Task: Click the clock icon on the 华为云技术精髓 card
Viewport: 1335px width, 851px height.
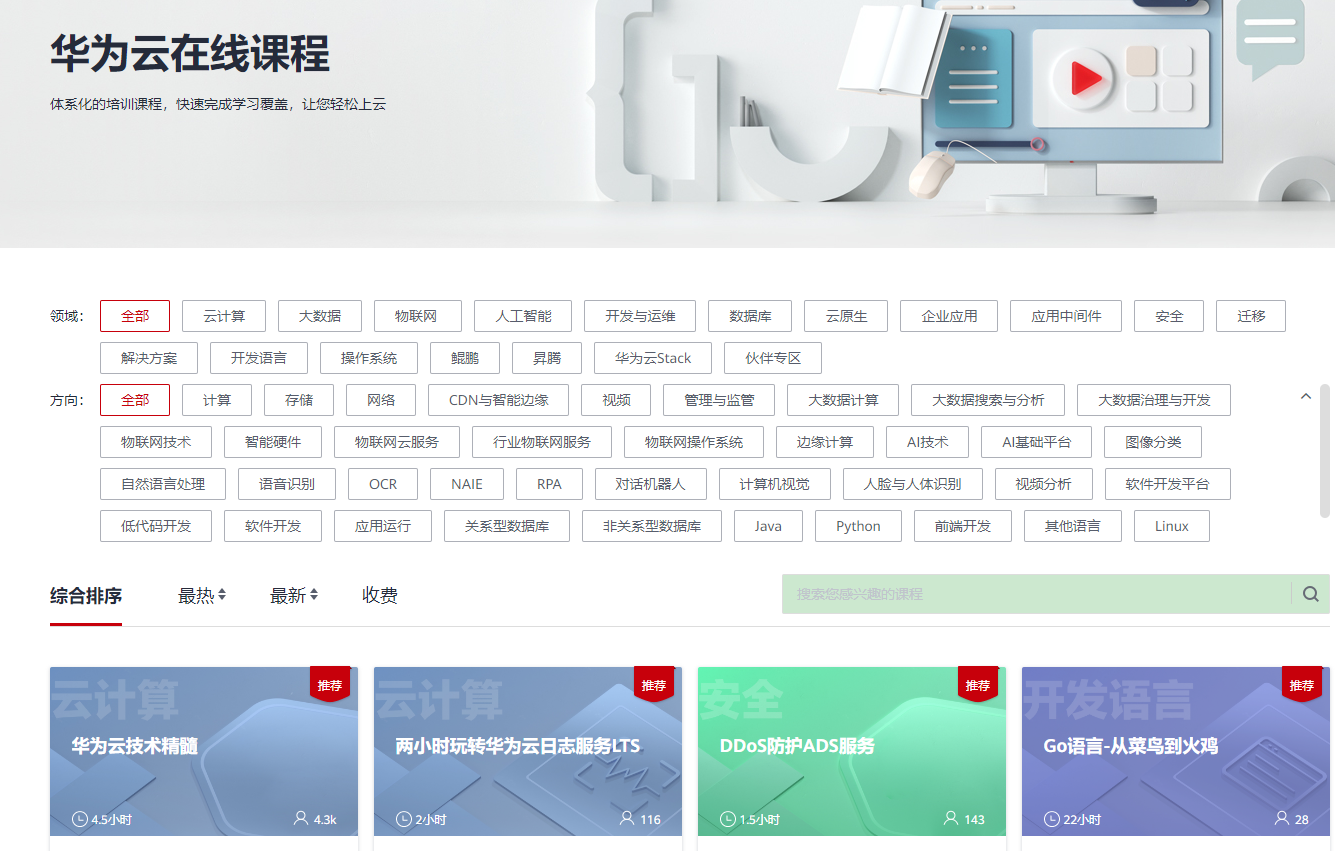Action: [x=80, y=819]
